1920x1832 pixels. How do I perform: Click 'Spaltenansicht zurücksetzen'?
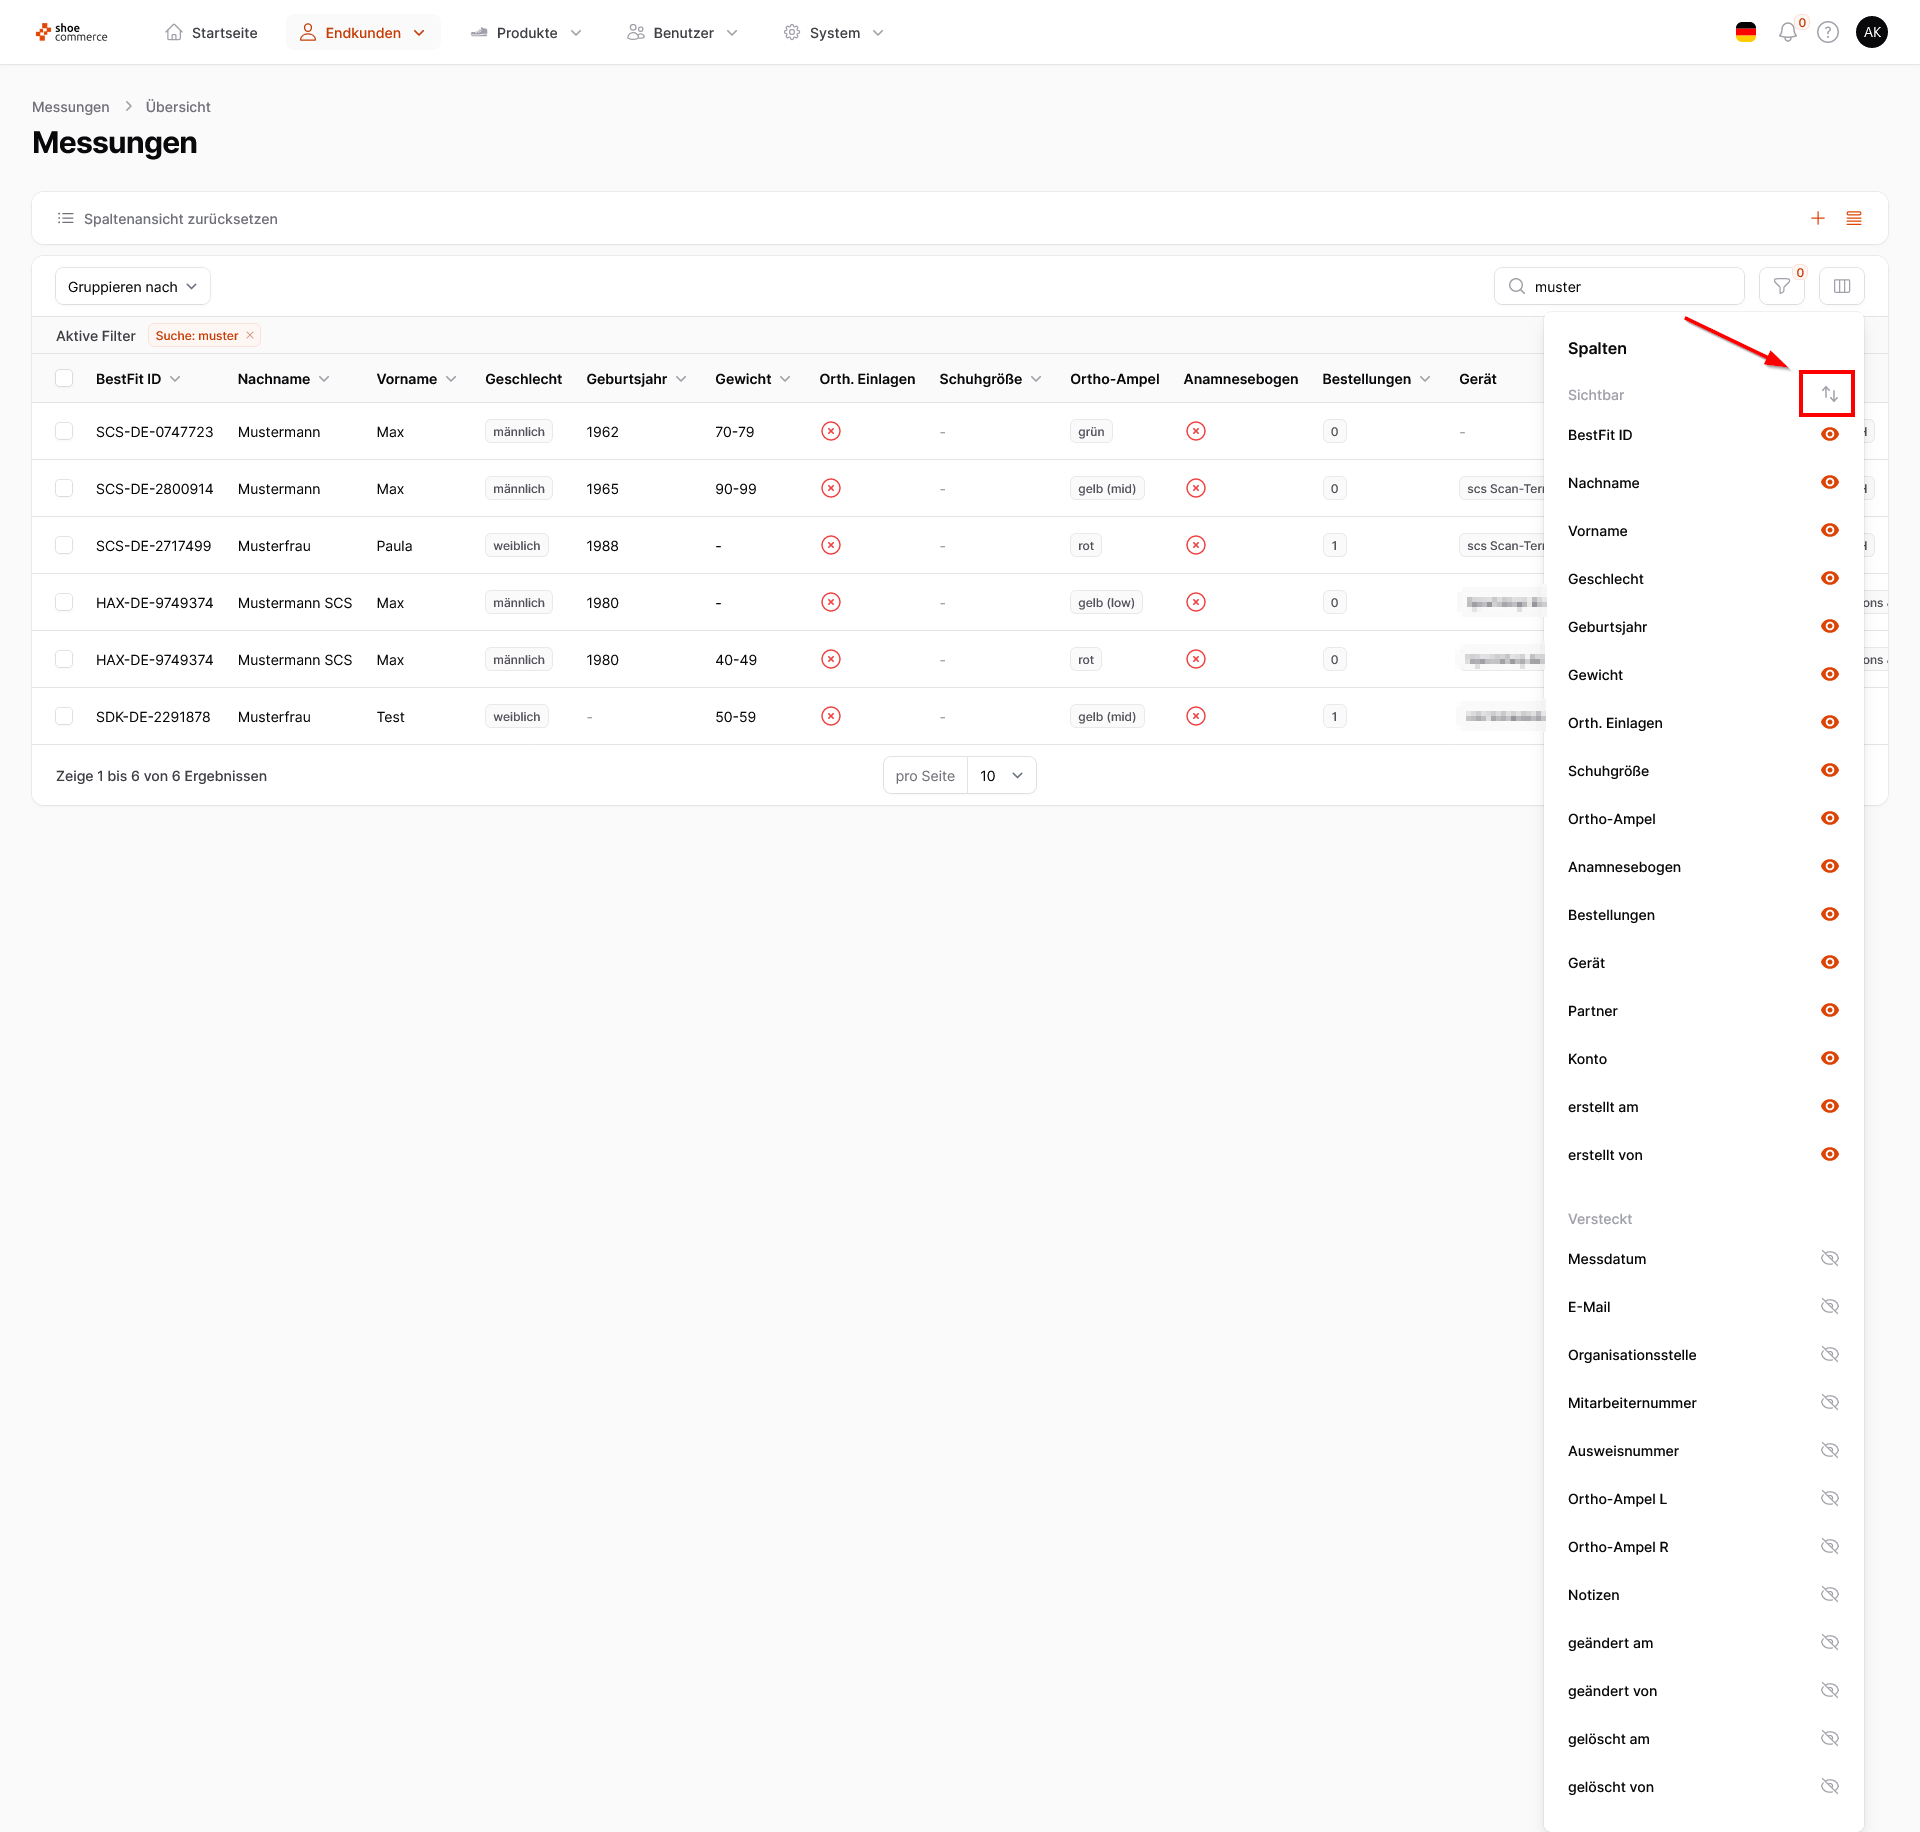[180, 219]
